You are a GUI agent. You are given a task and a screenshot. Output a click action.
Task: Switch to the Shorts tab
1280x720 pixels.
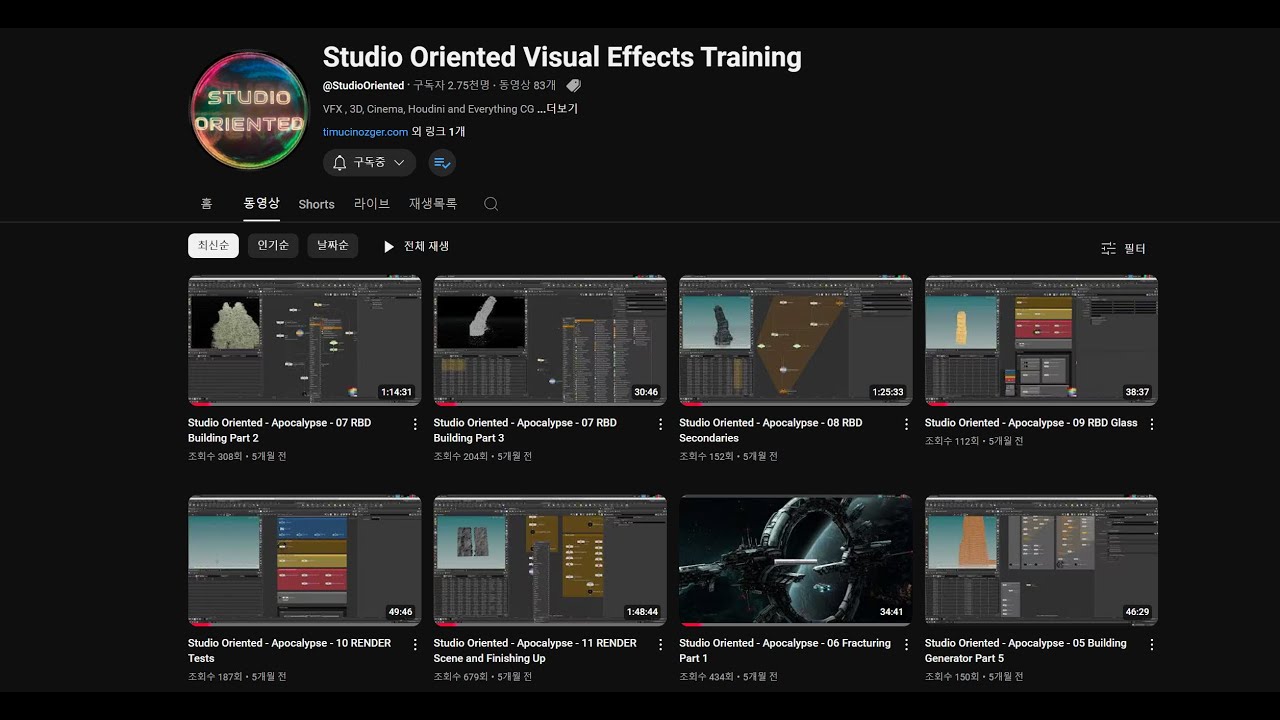[316, 204]
